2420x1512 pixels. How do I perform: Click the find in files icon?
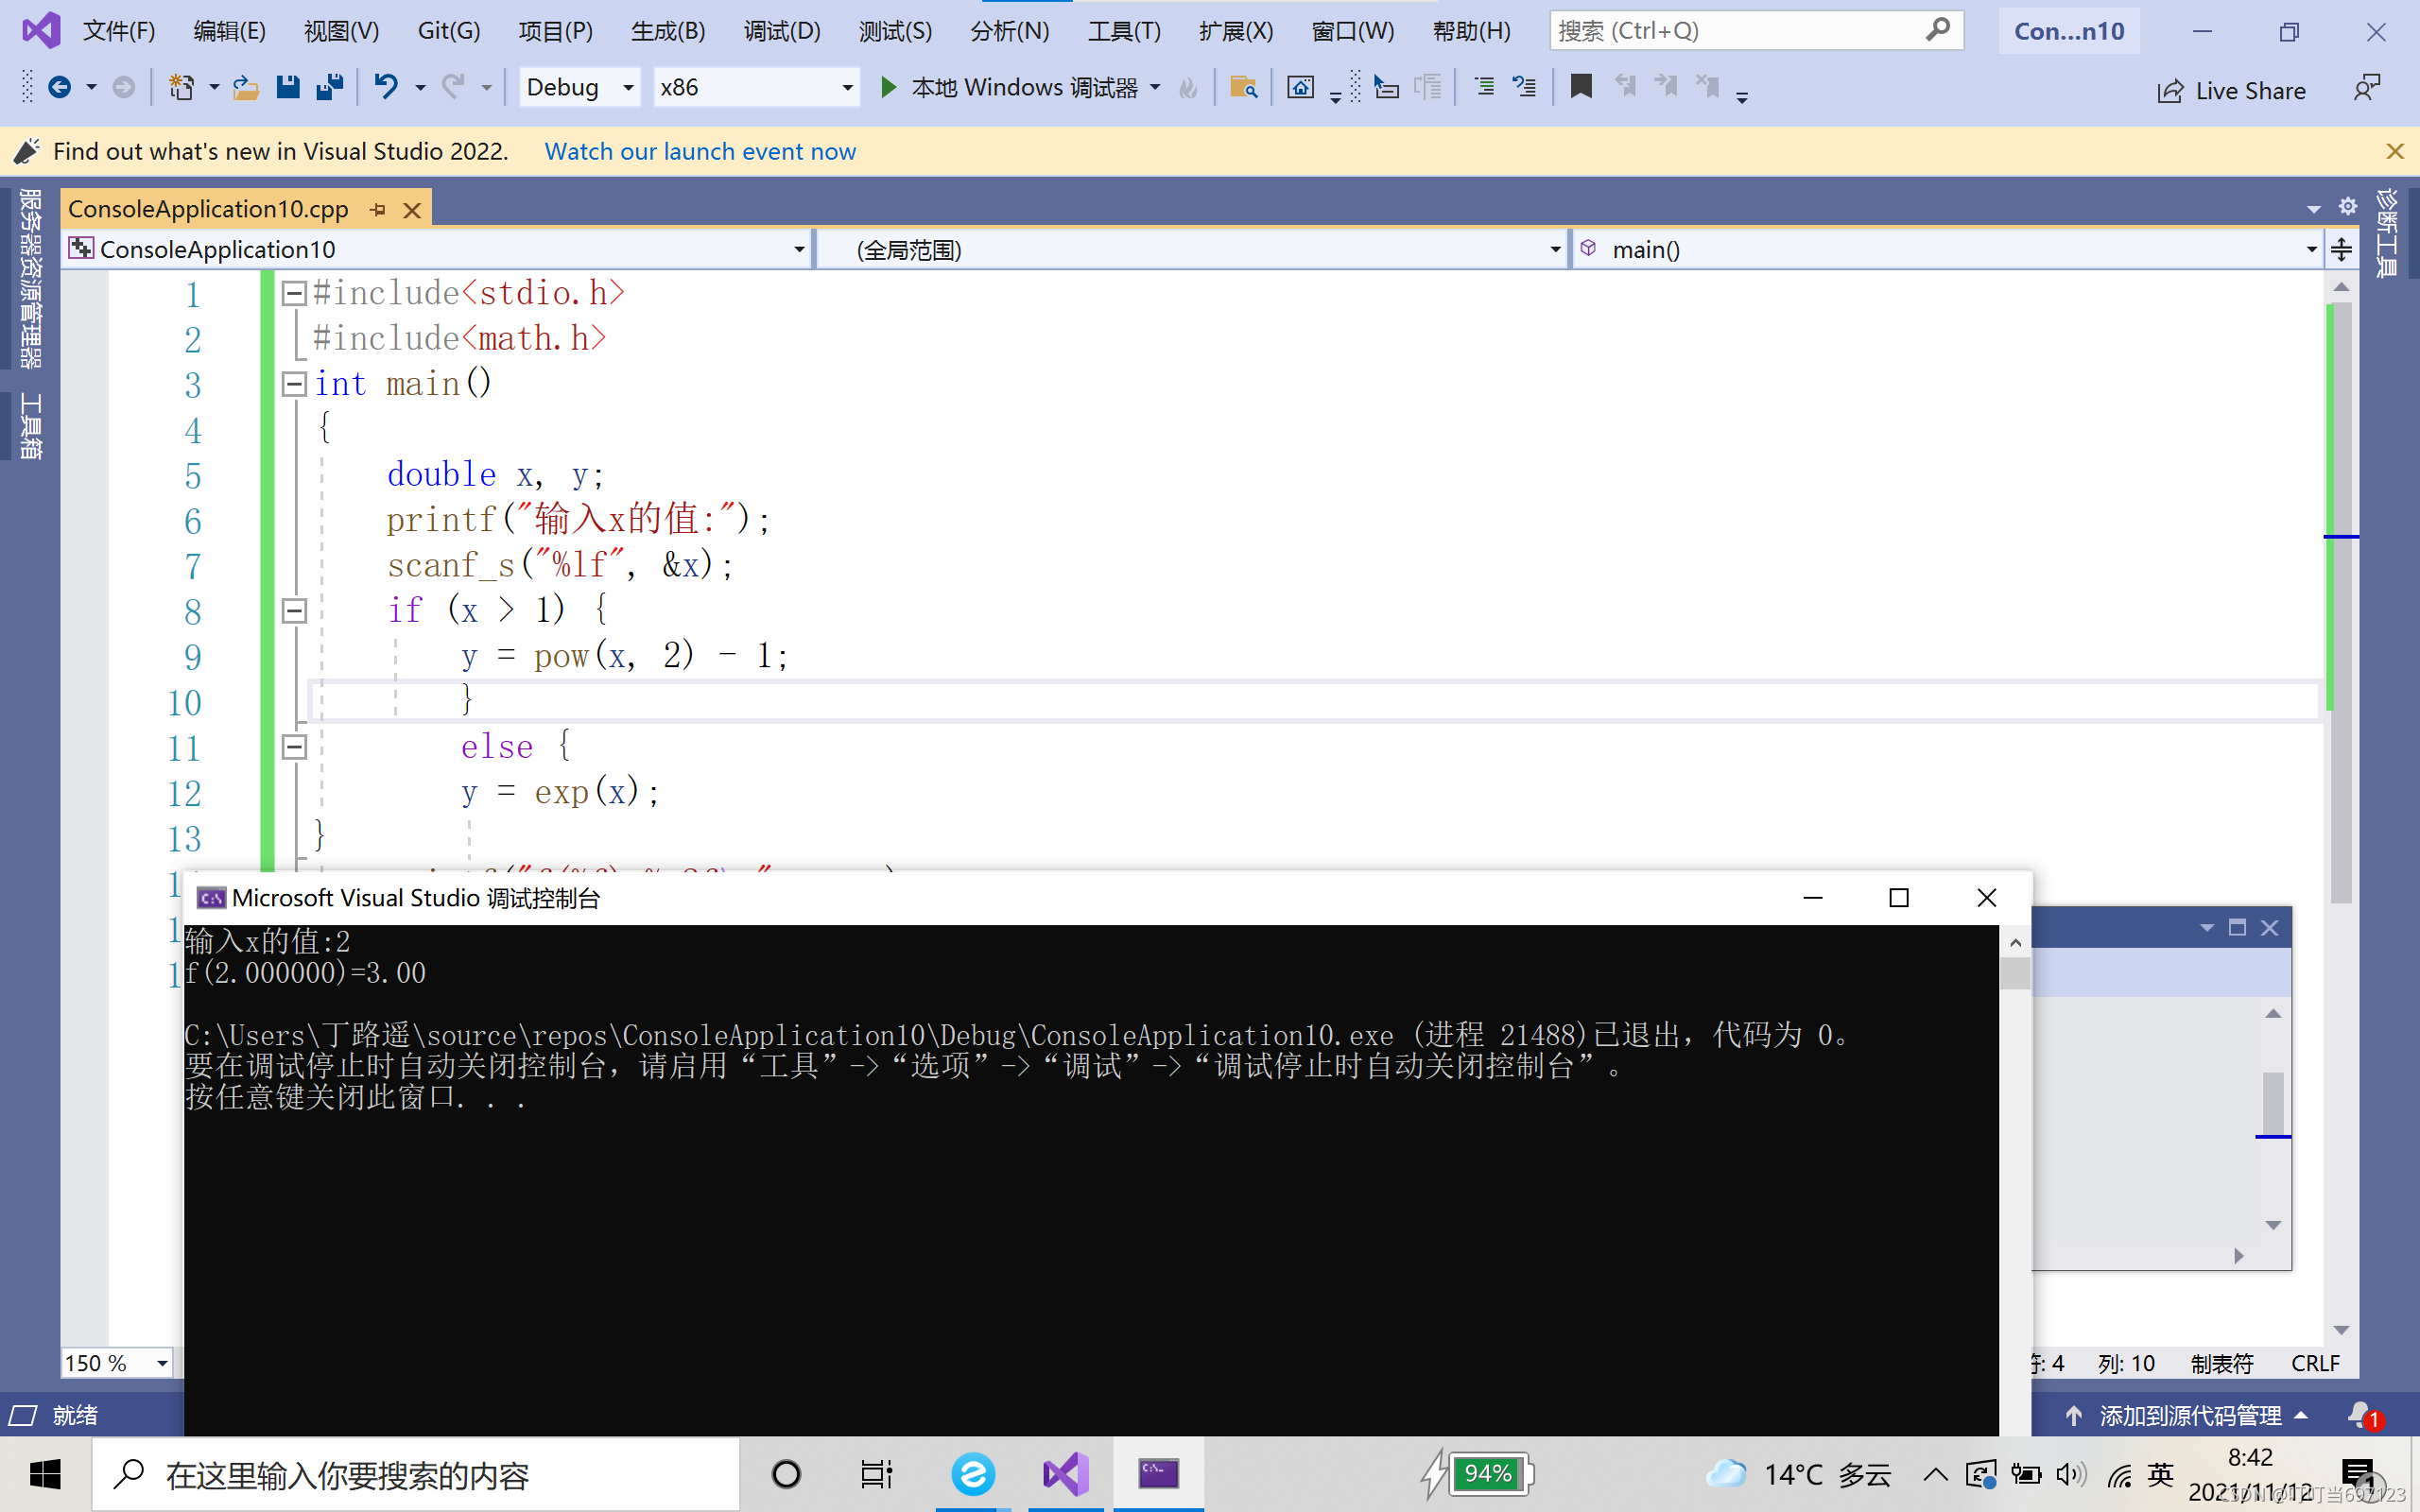click(1243, 88)
